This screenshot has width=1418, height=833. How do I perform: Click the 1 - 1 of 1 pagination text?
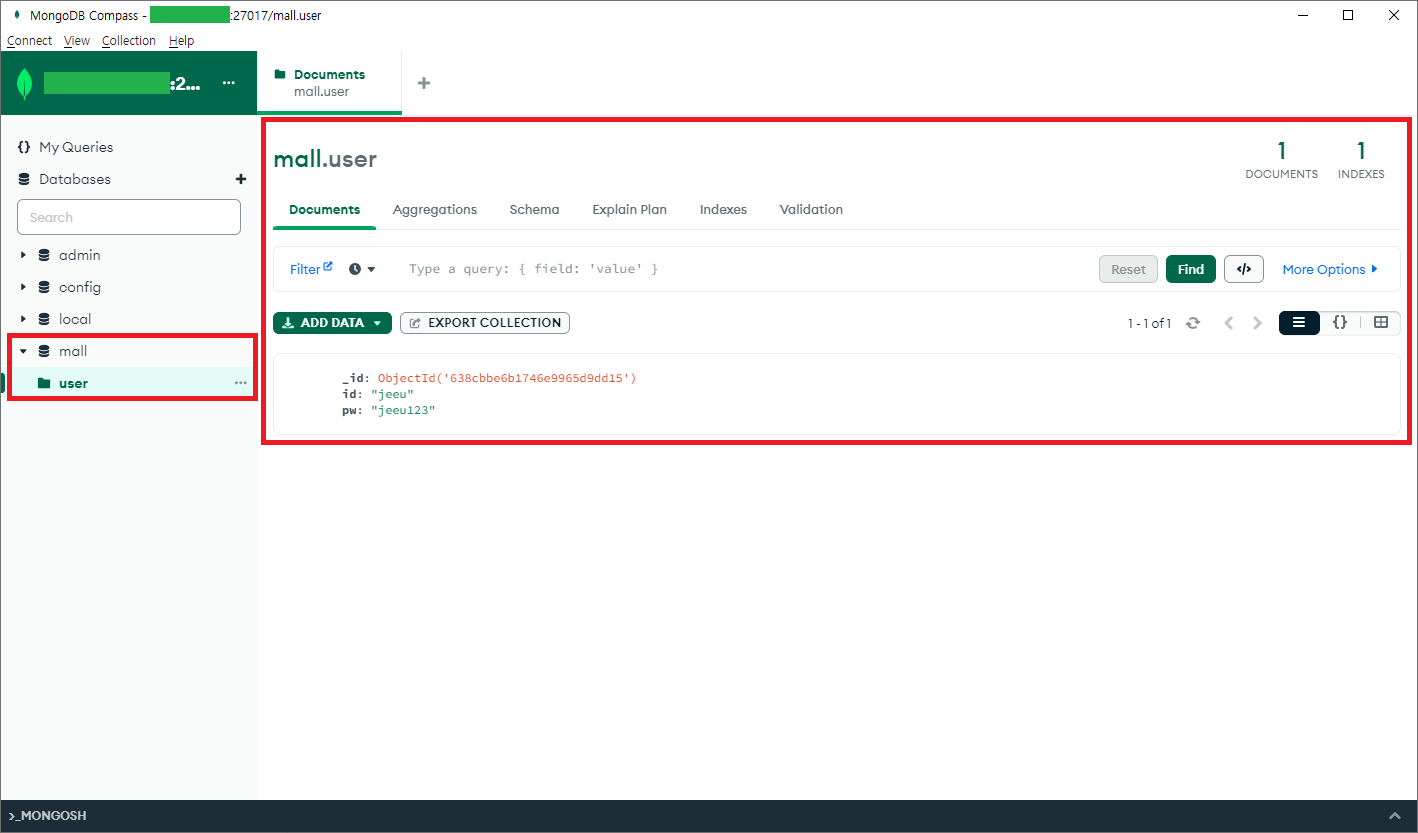(x=1149, y=323)
